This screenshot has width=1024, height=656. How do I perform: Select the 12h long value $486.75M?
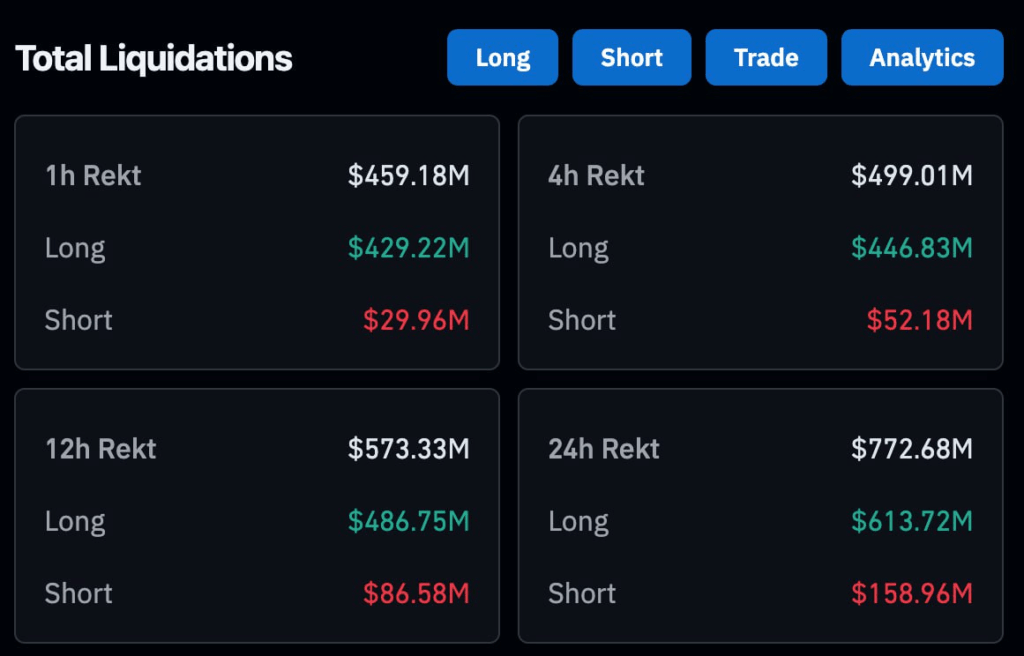pyautogui.click(x=409, y=521)
